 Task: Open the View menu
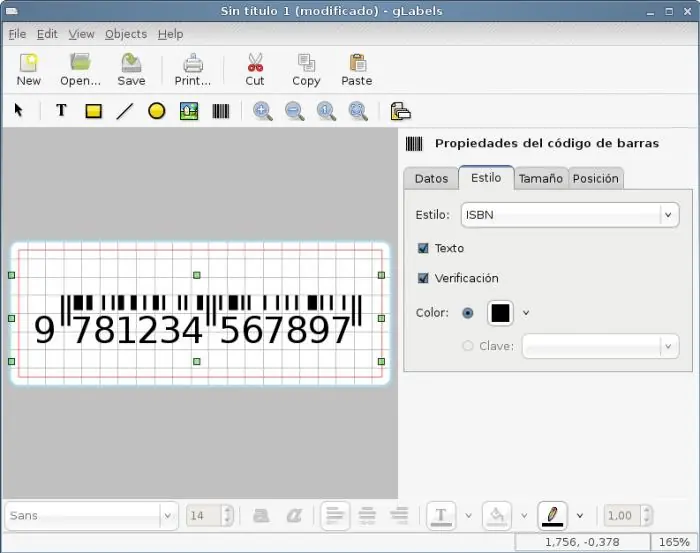(81, 34)
